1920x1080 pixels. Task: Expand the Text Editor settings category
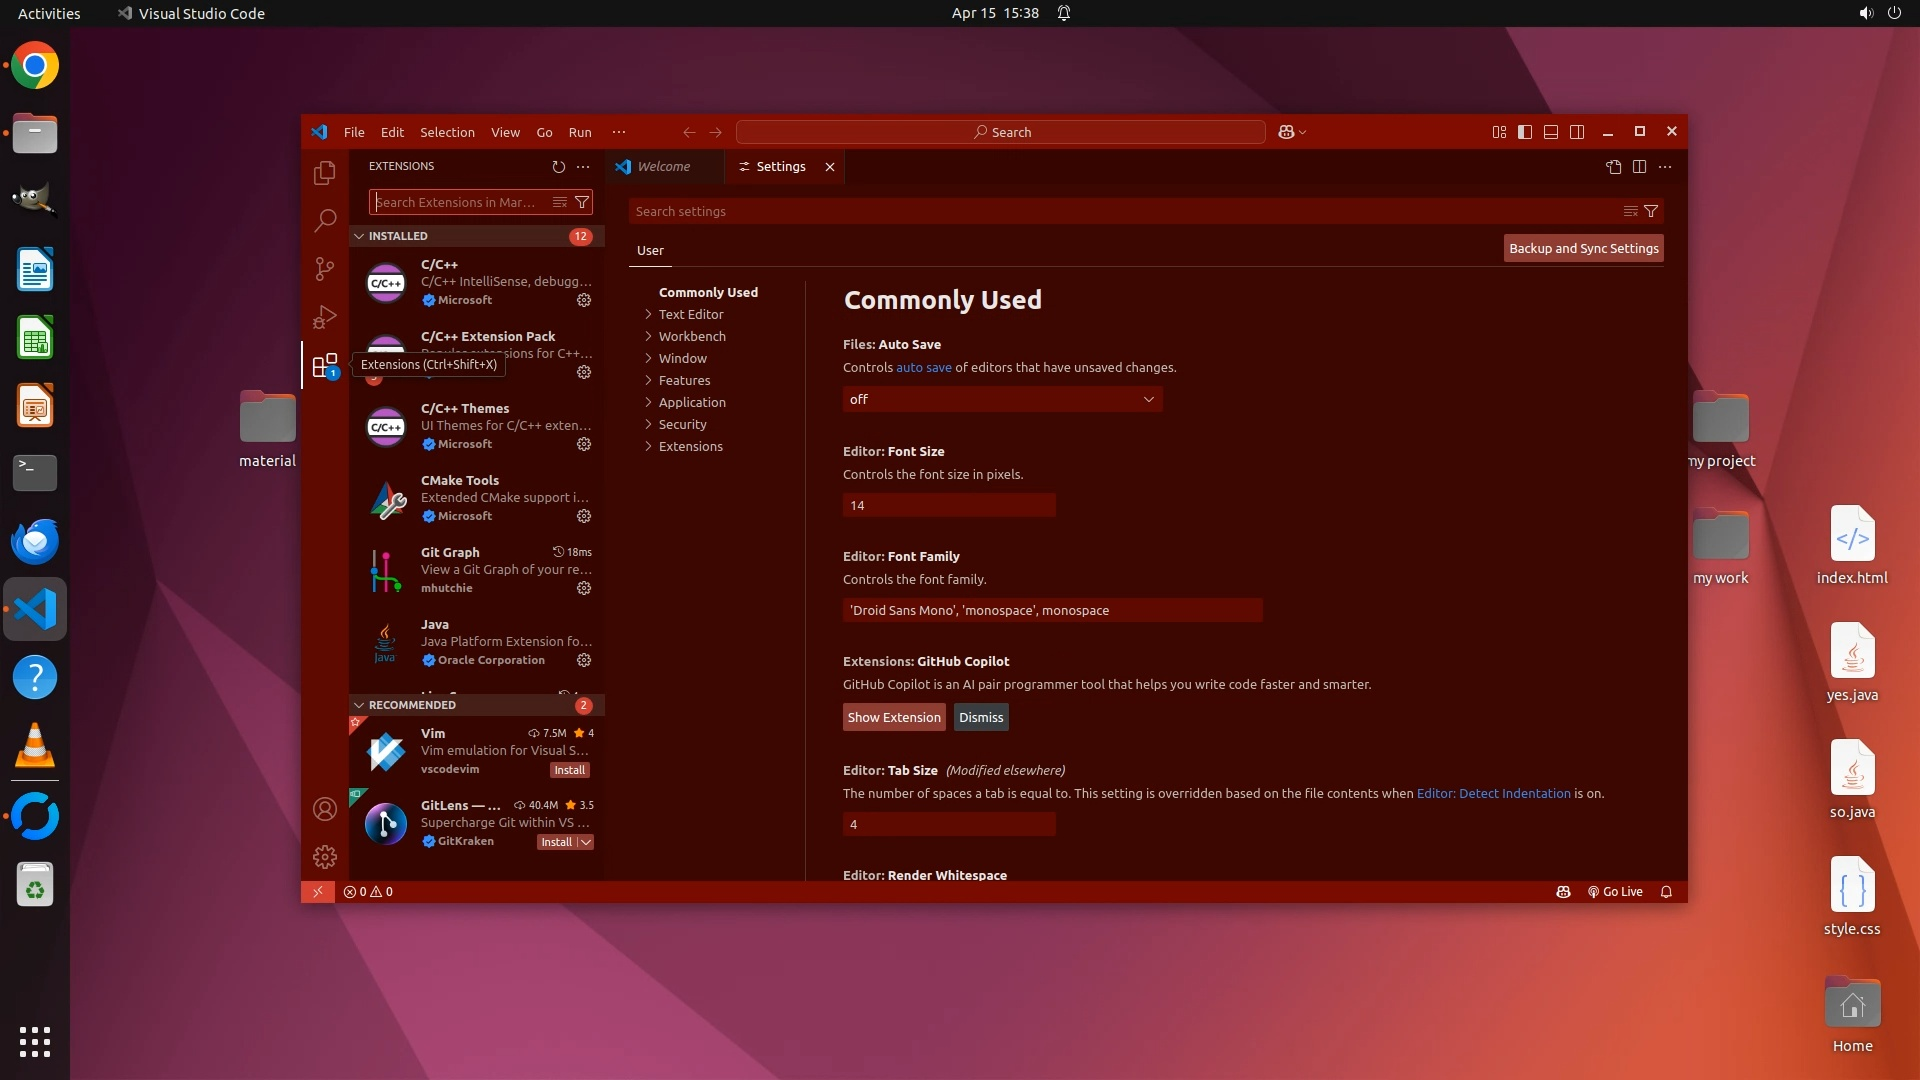(690, 314)
